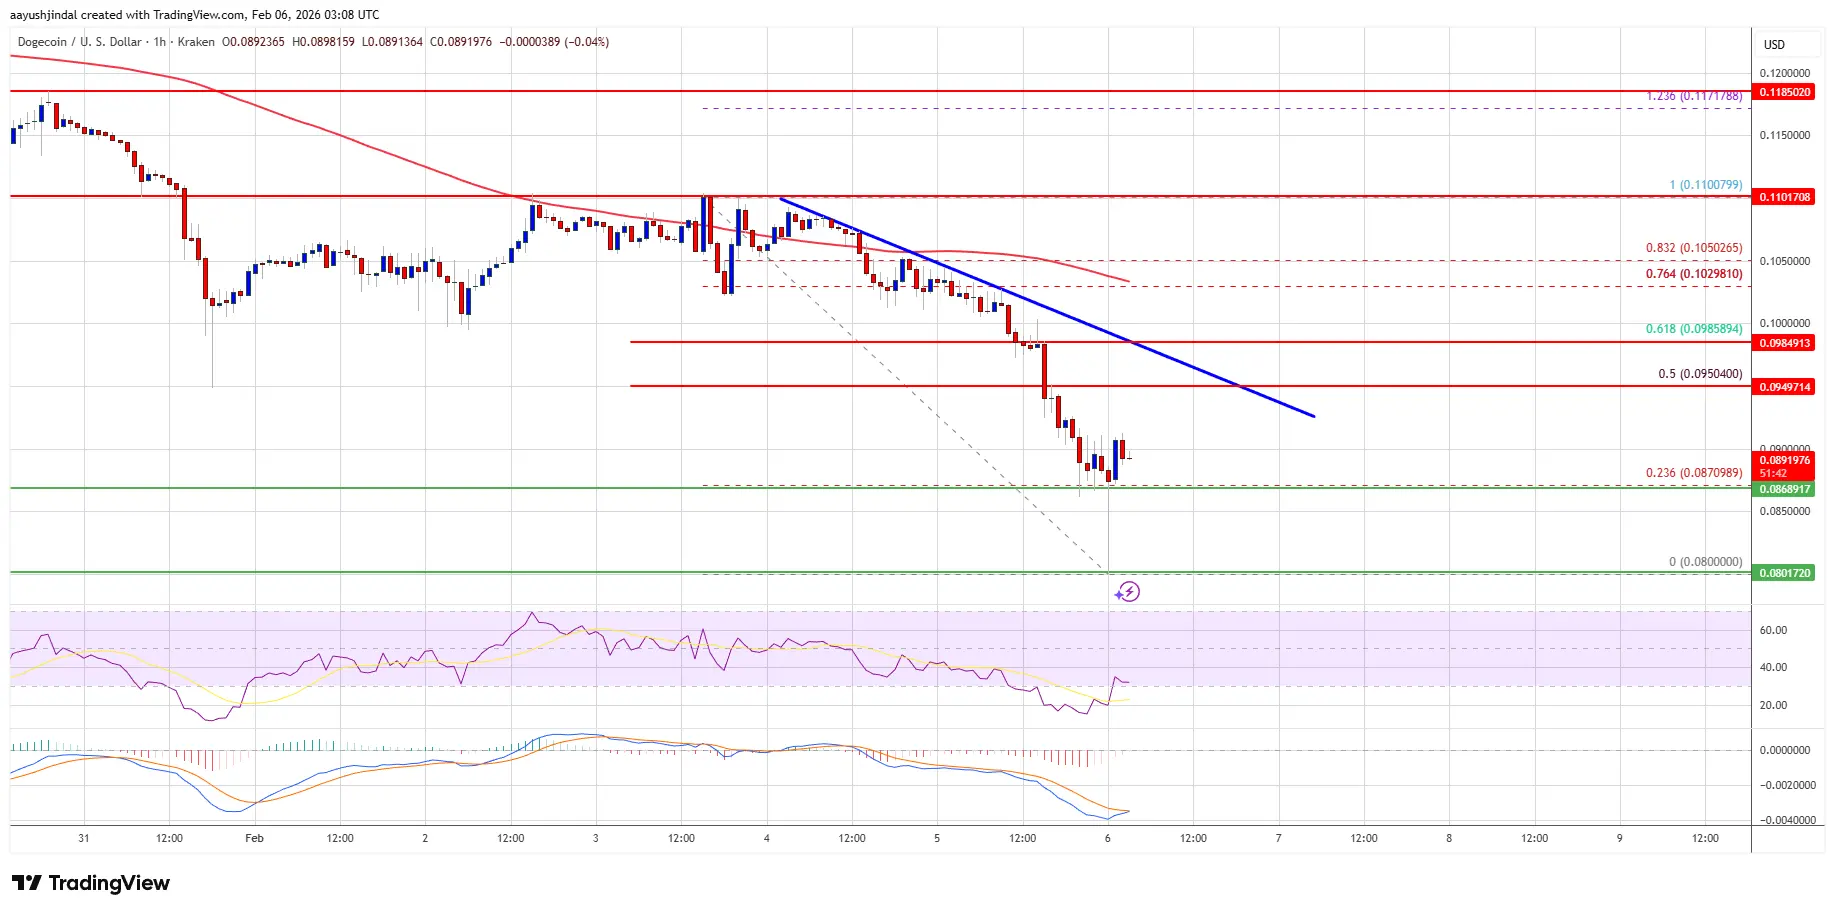Open the Dogecoin / U.S. Dollar symbol name
The width and height of the screenshot is (1835, 913).
point(80,42)
